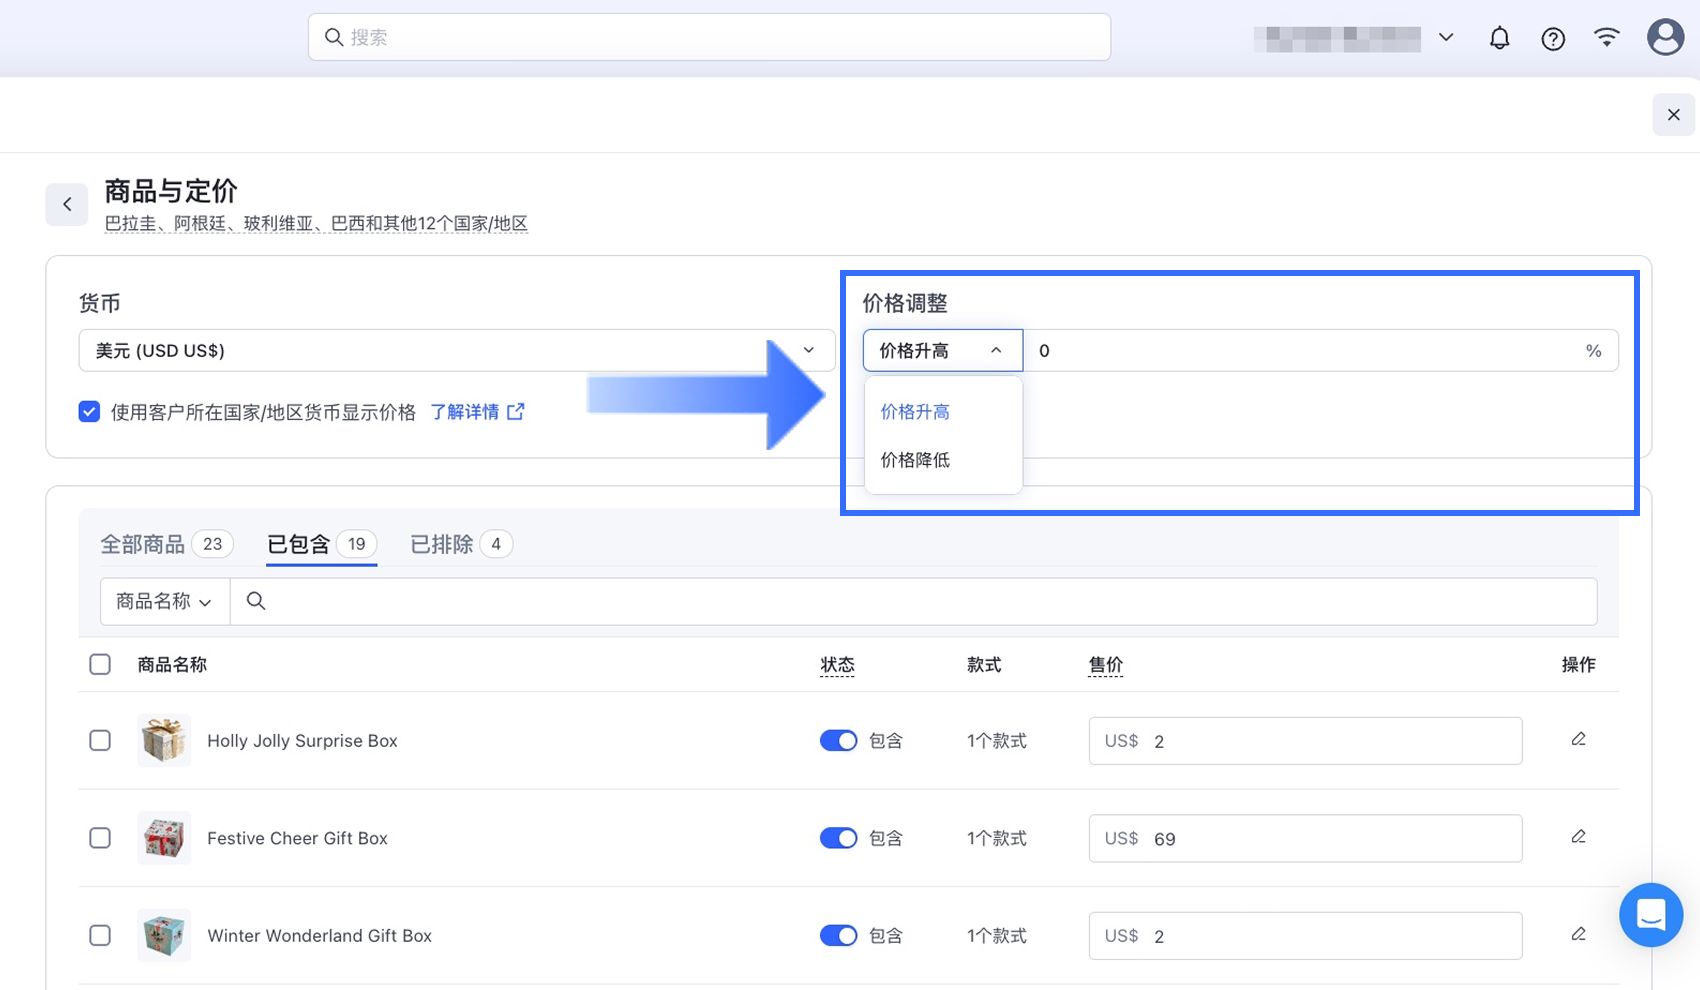
Task: Click the Festive Cheer Gift Box price field
Action: click(x=1305, y=838)
